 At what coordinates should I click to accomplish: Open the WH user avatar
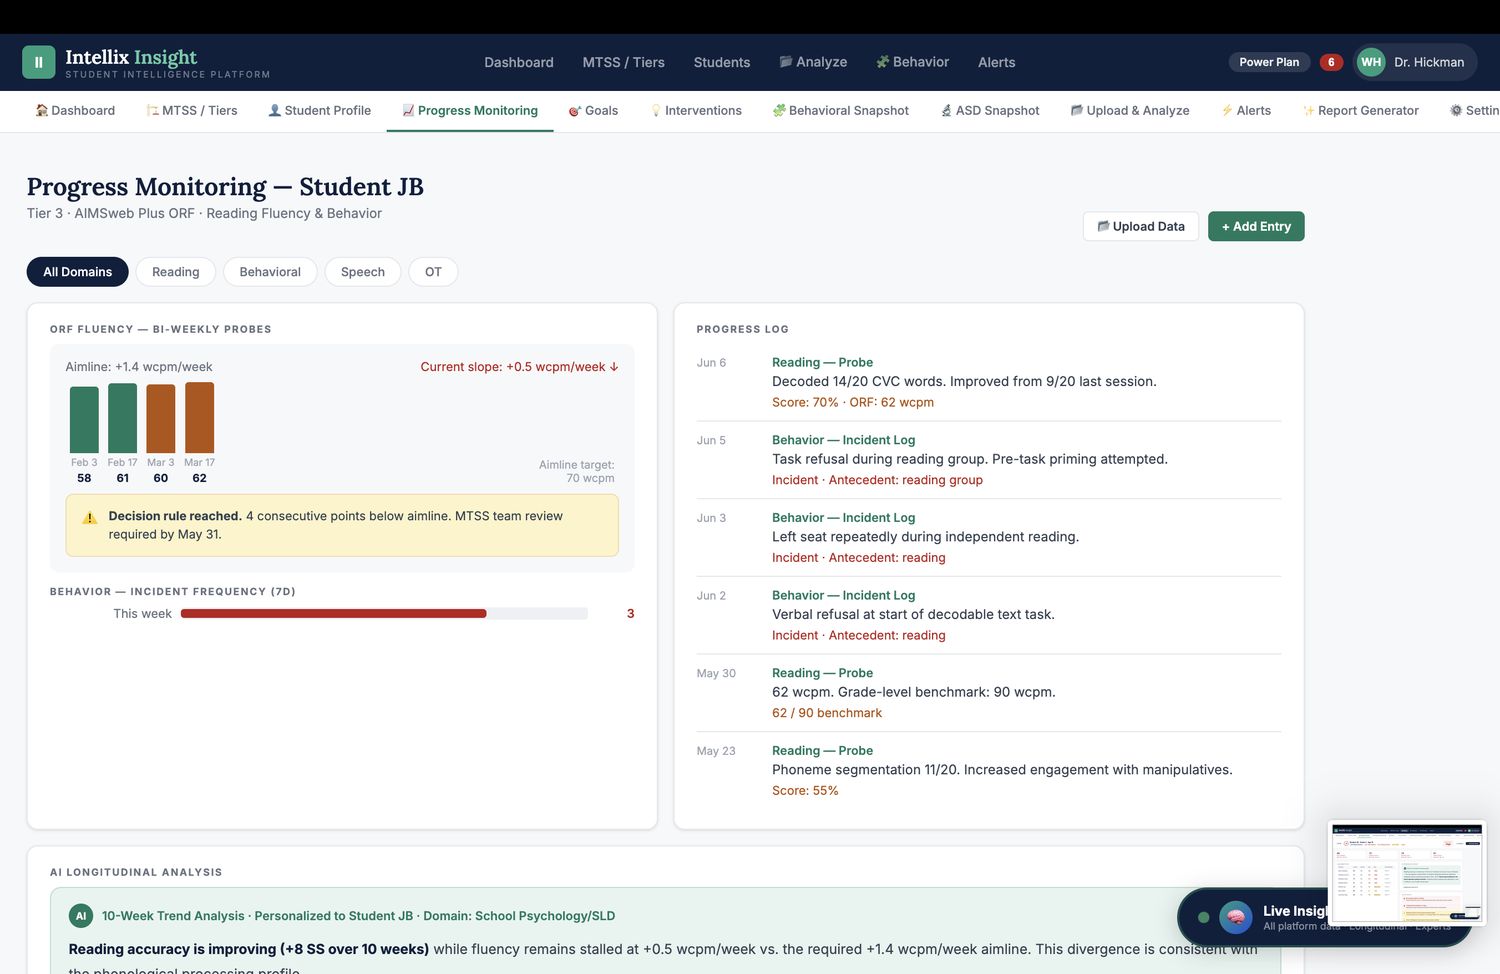[1371, 62]
